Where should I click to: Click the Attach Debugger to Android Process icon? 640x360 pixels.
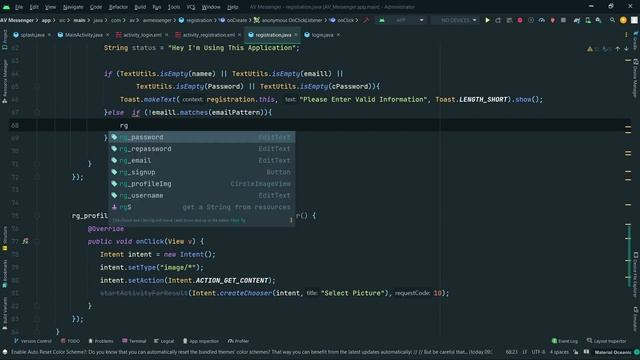point(553,20)
